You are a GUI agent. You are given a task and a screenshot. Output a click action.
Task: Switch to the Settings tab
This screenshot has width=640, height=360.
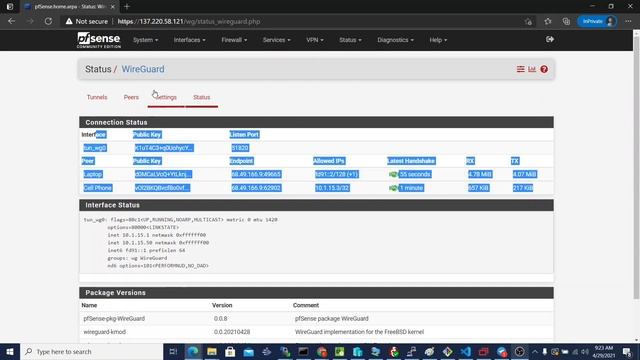[x=166, y=97]
